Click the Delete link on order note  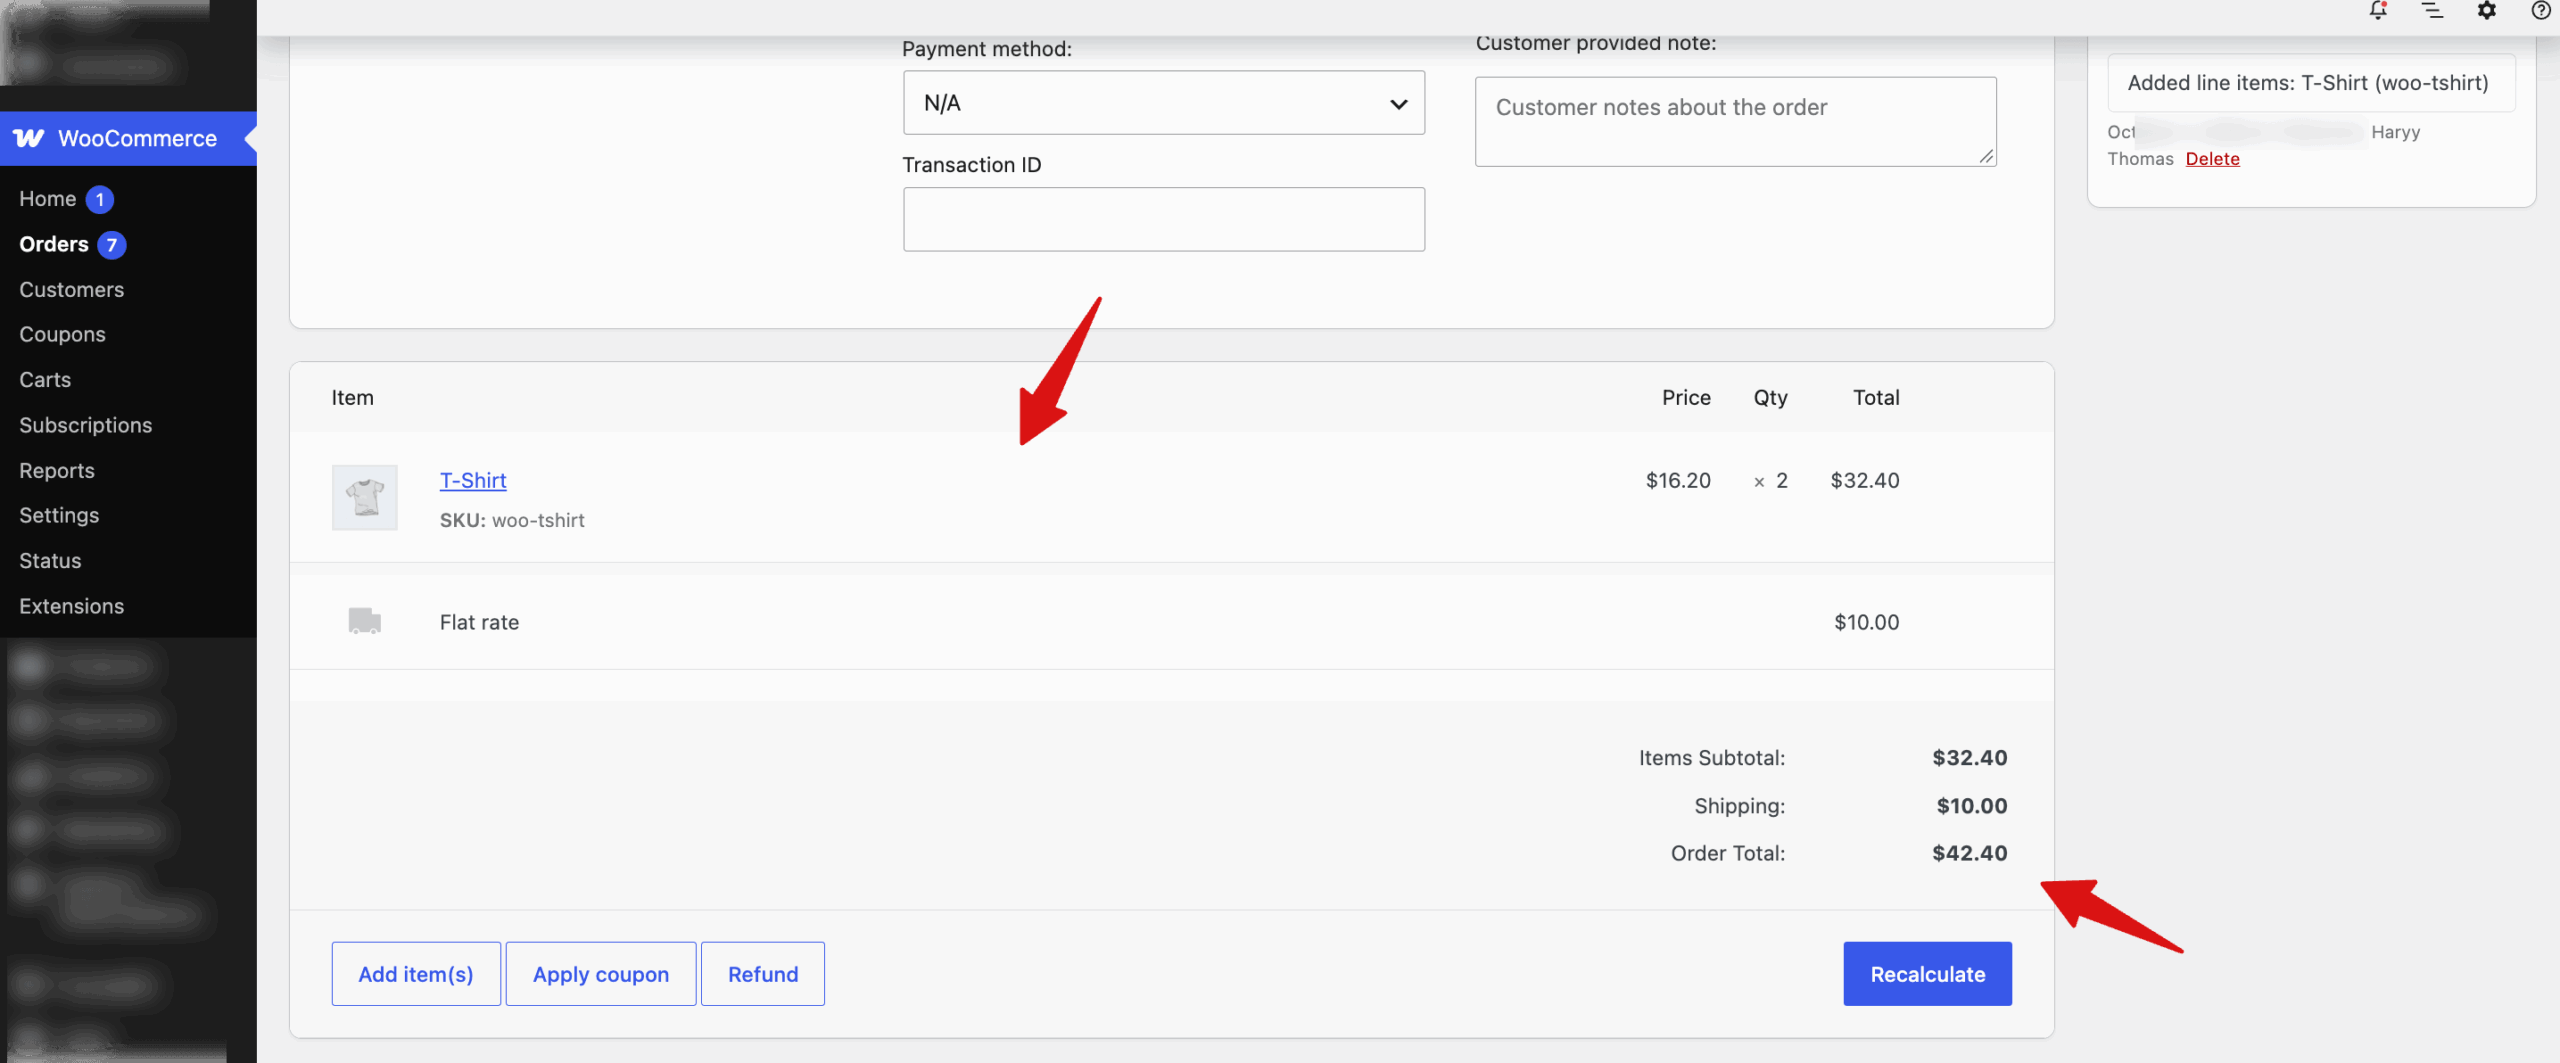pyautogui.click(x=2212, y=159)
